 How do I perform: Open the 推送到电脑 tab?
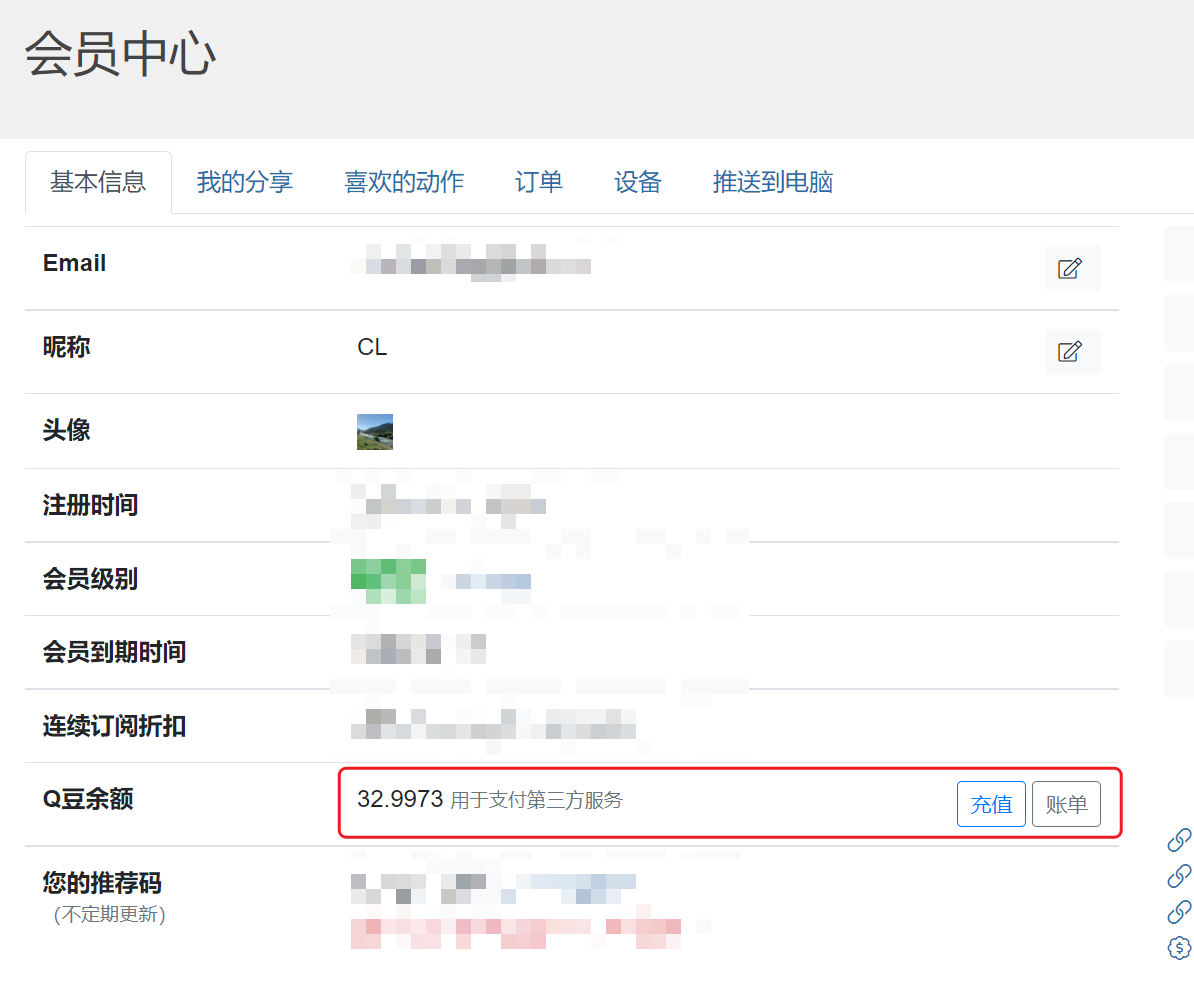coord(772,183)
